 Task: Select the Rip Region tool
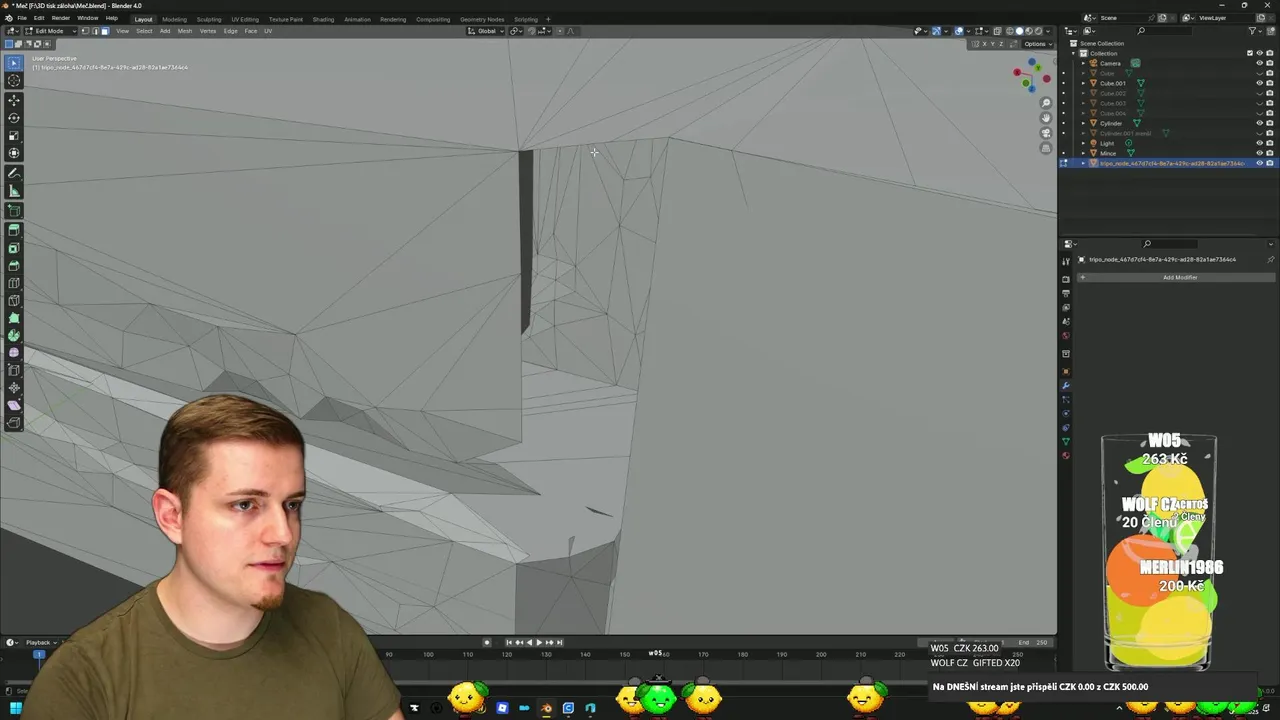point(14,423)
